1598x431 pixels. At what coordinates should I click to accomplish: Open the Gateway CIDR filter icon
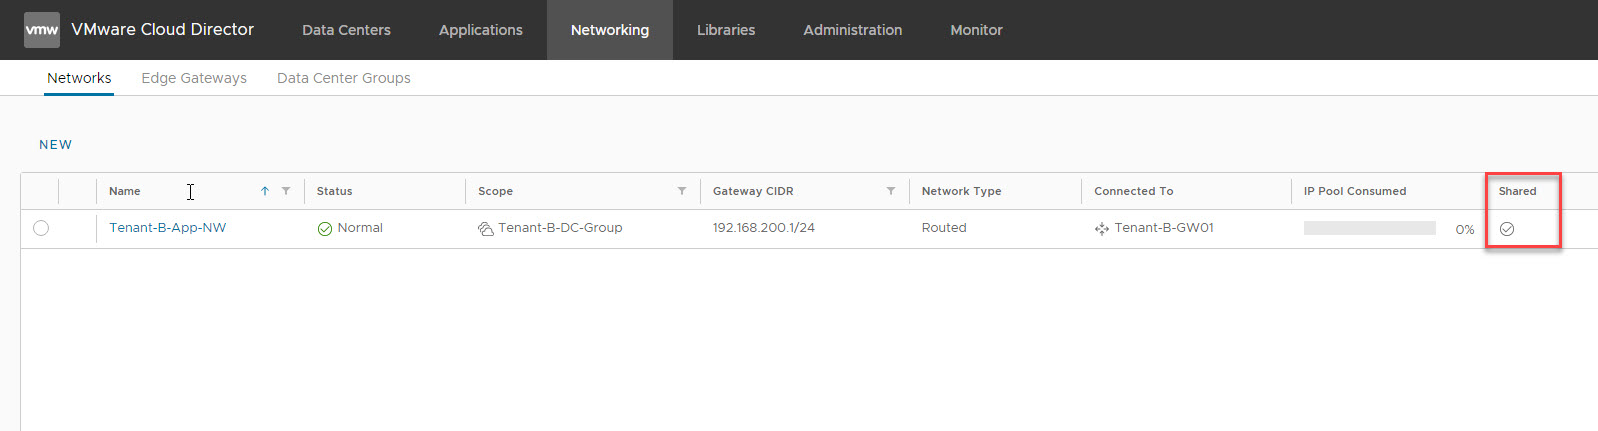coord(891,191)
